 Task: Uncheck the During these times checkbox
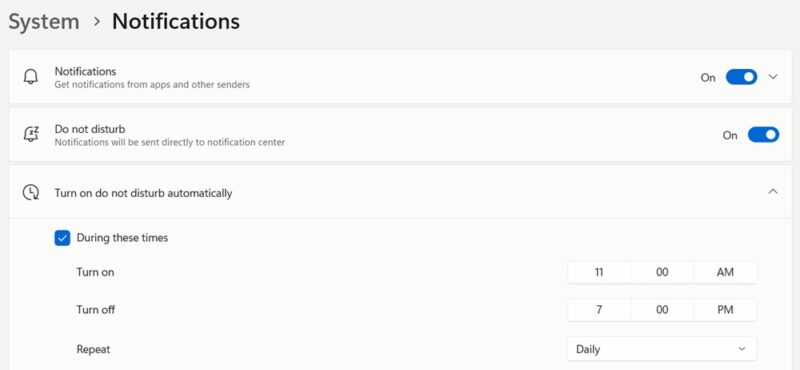tap(62, 238)
